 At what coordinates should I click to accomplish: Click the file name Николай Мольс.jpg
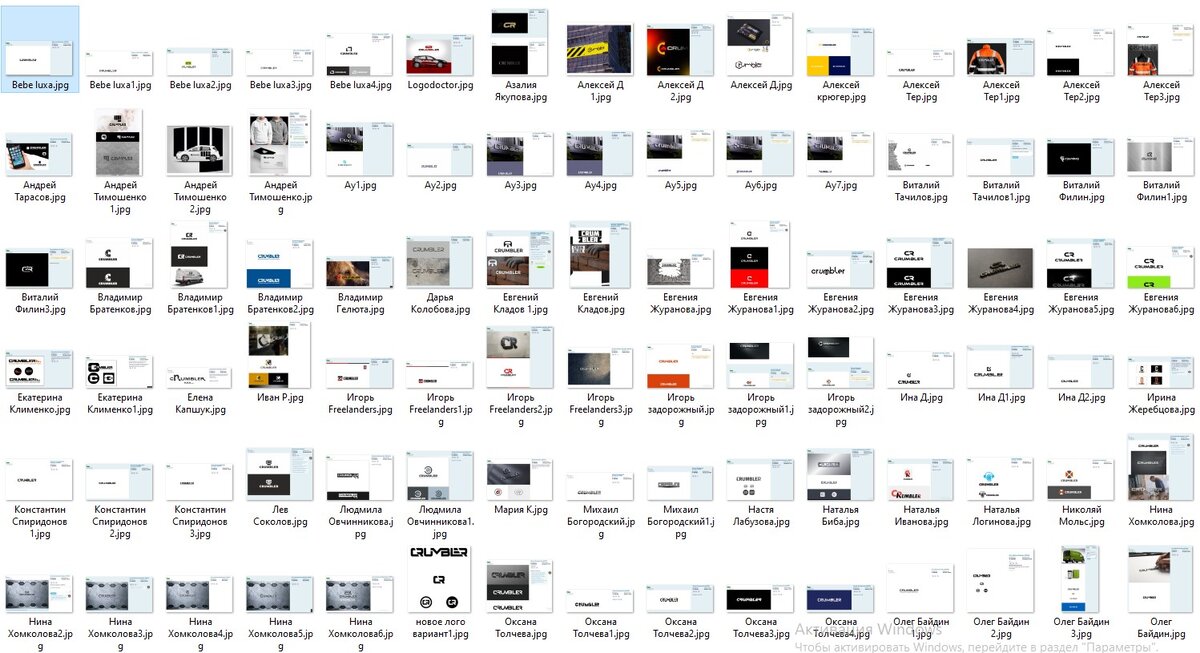point(1081,515)
